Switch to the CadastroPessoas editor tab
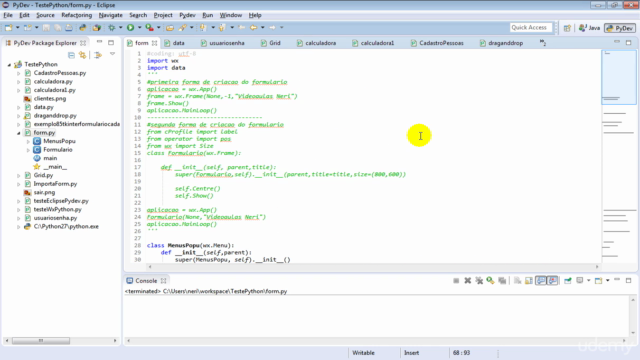This screenshot has width=640, height=360. [437, 43]
